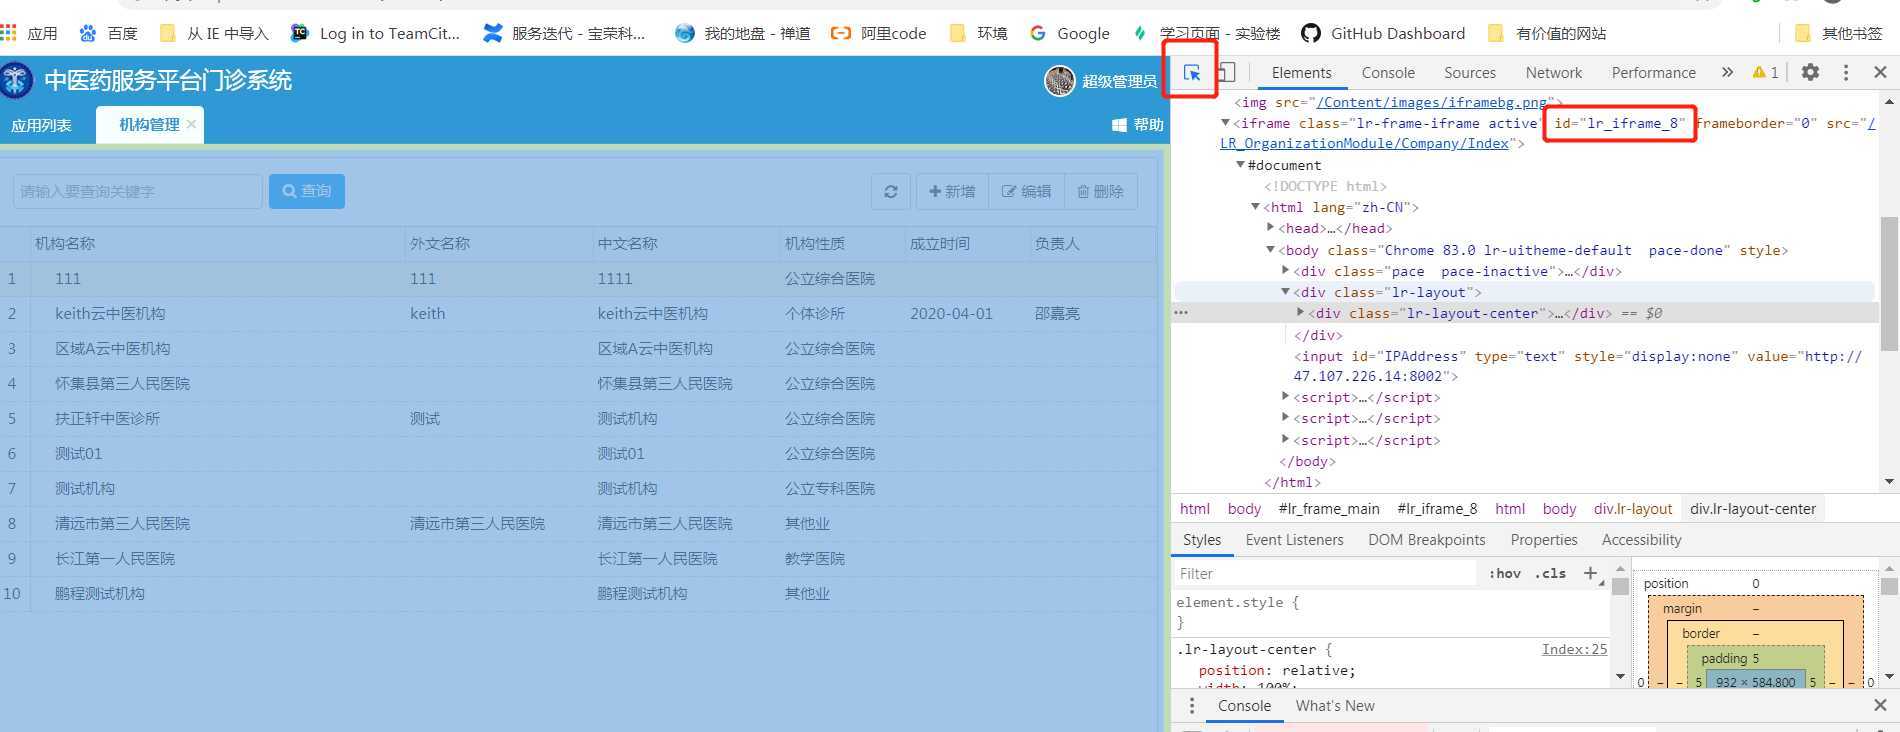Switch to the DOM Breakpoints pane
The height and width of the screenshot is (732, 1900).
tap(1426, 540)
